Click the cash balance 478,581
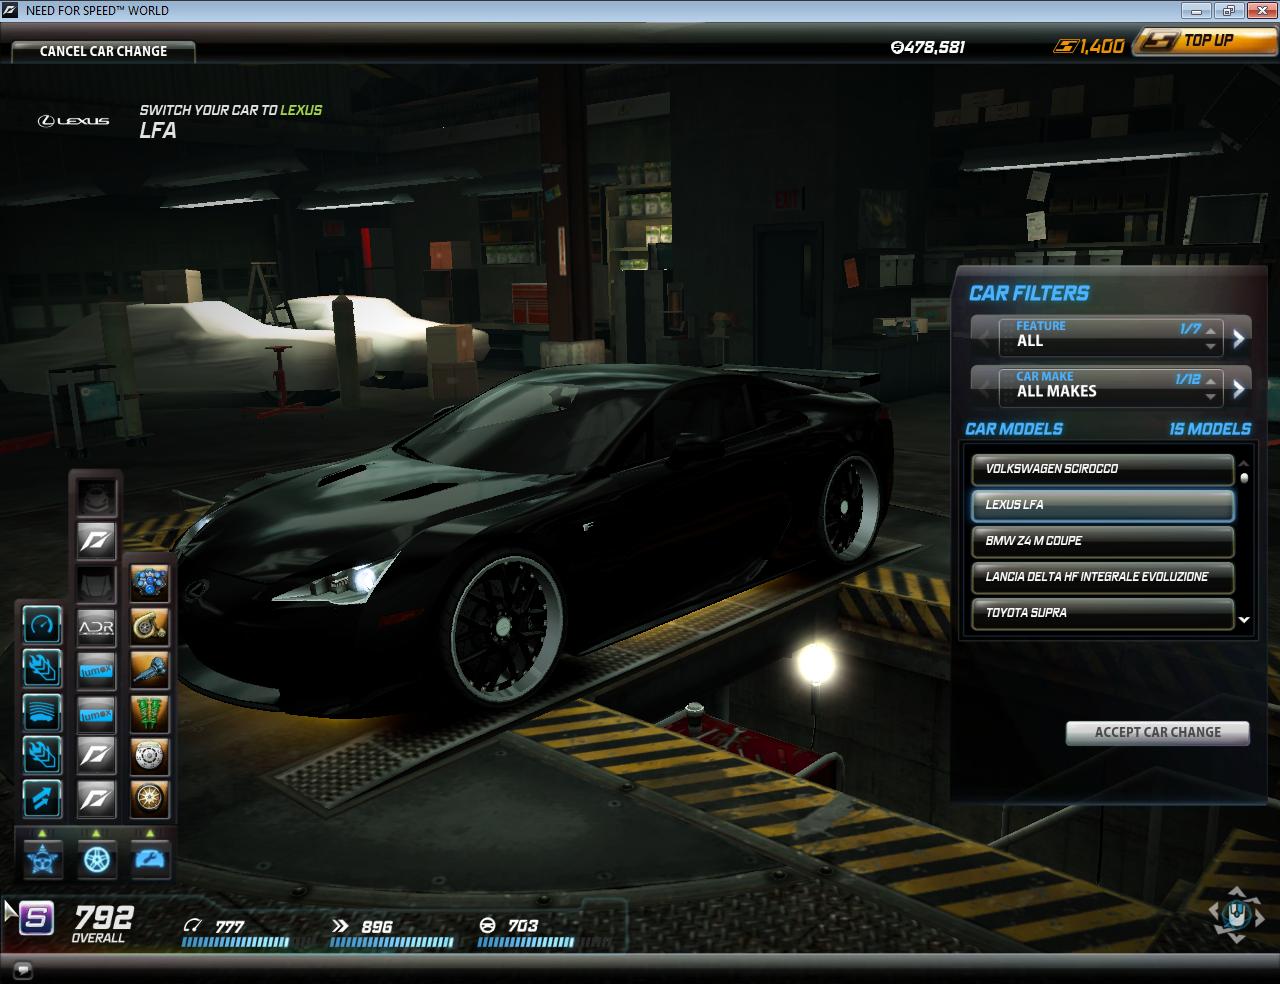The height and width of the screenshot is (984, 1280). tap(928, 47)
